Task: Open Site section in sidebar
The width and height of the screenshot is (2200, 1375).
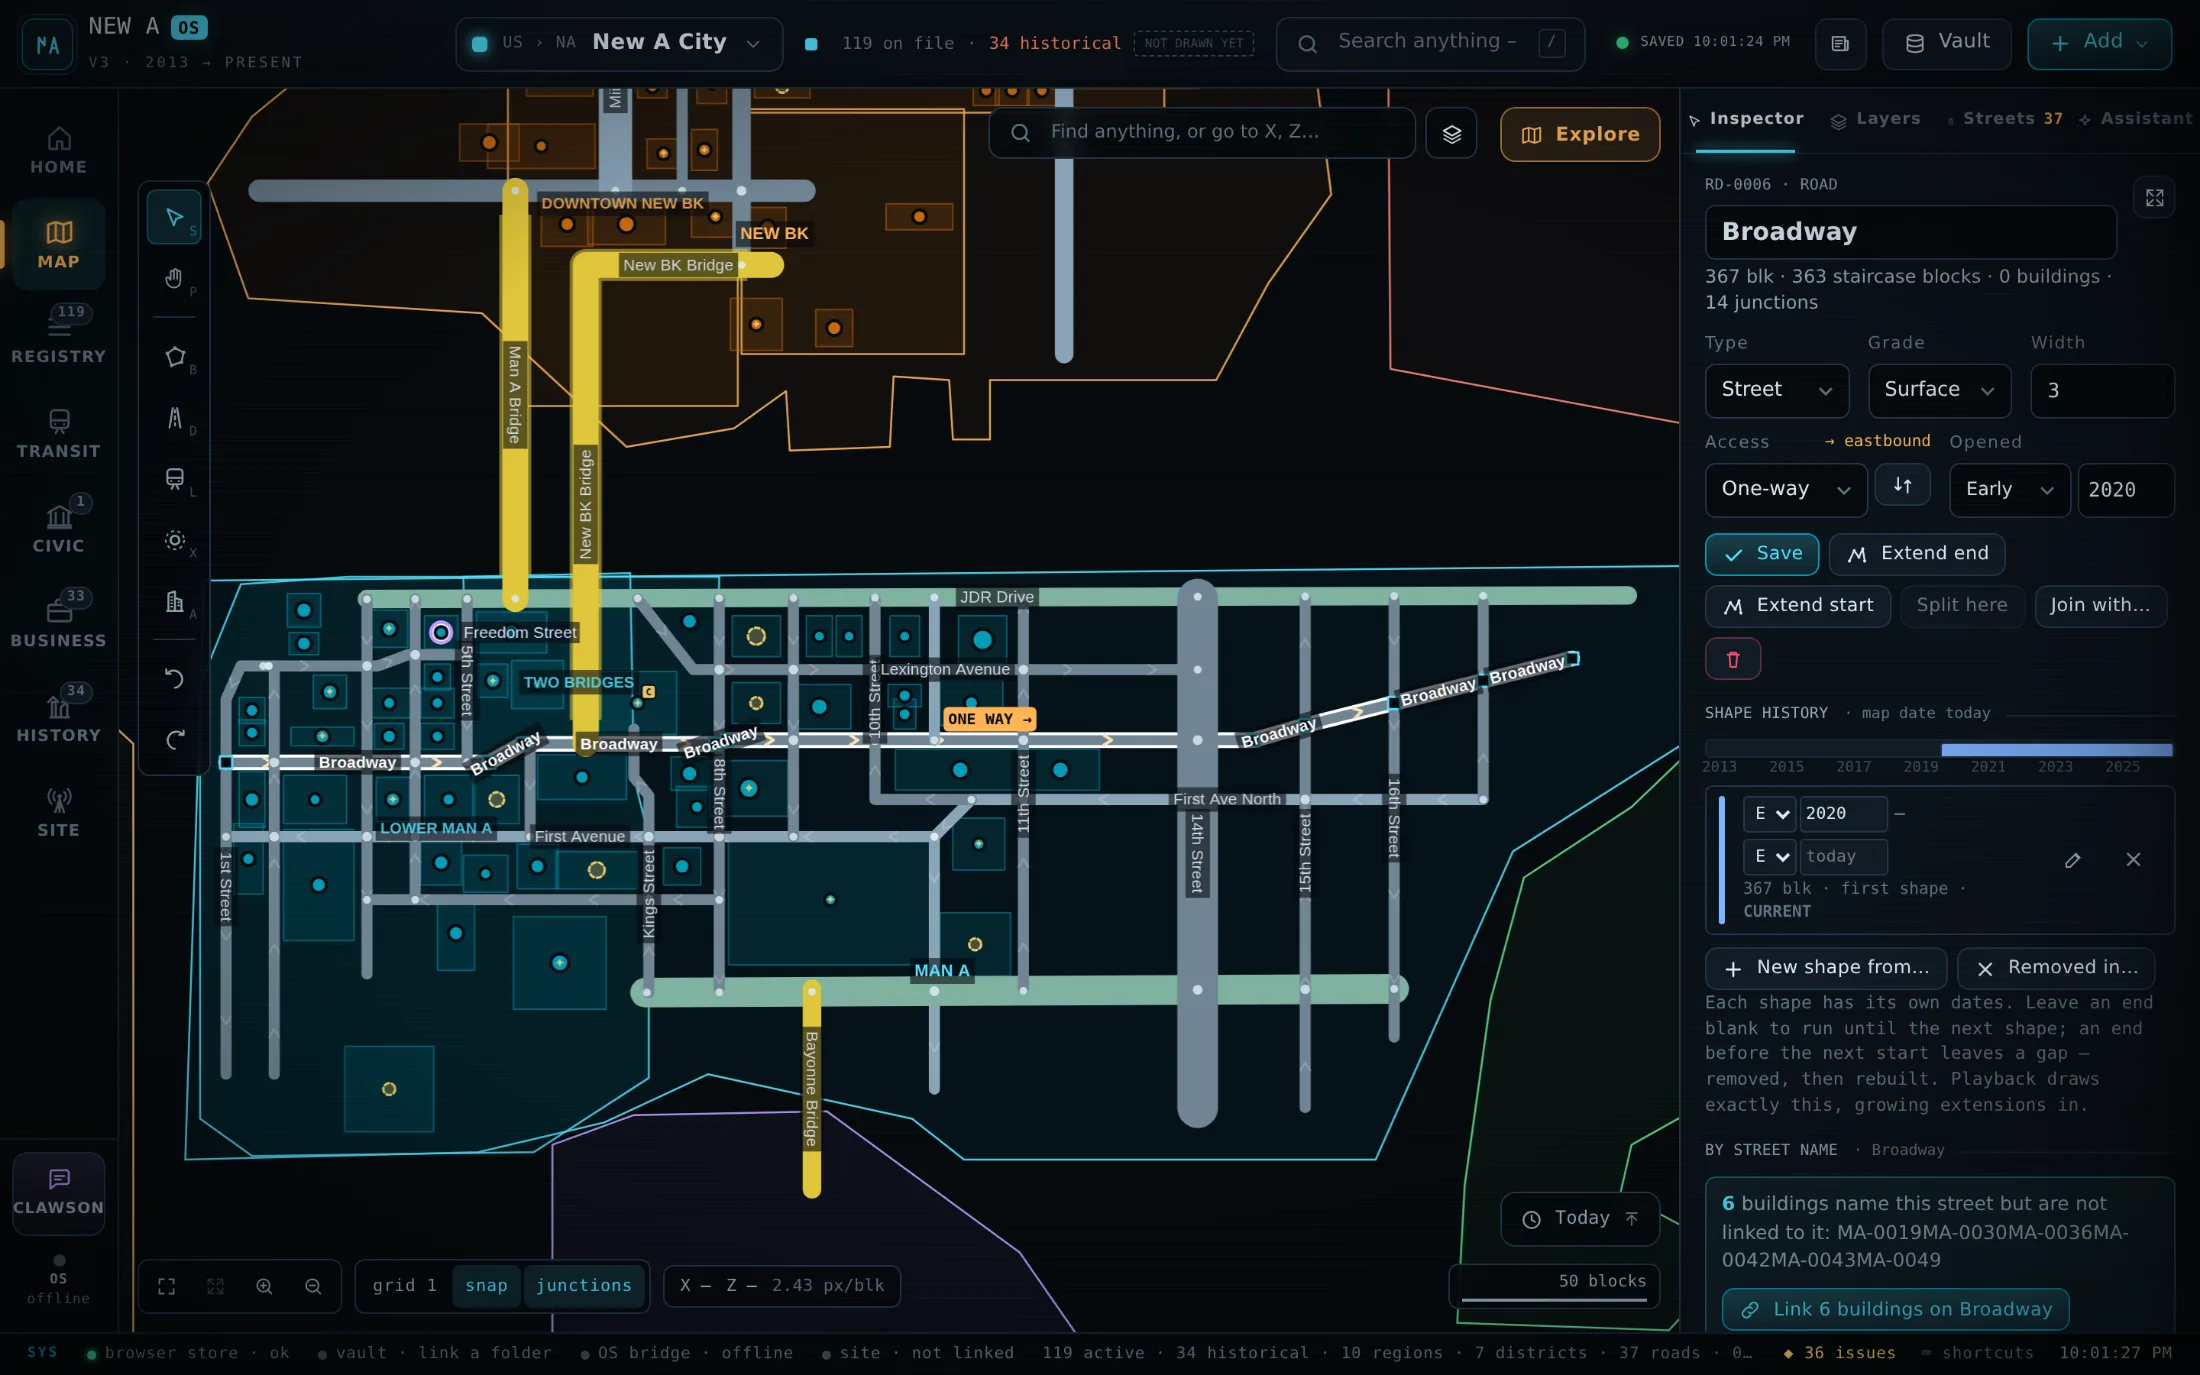Action: pyautogui.click(x=59, y=812)
